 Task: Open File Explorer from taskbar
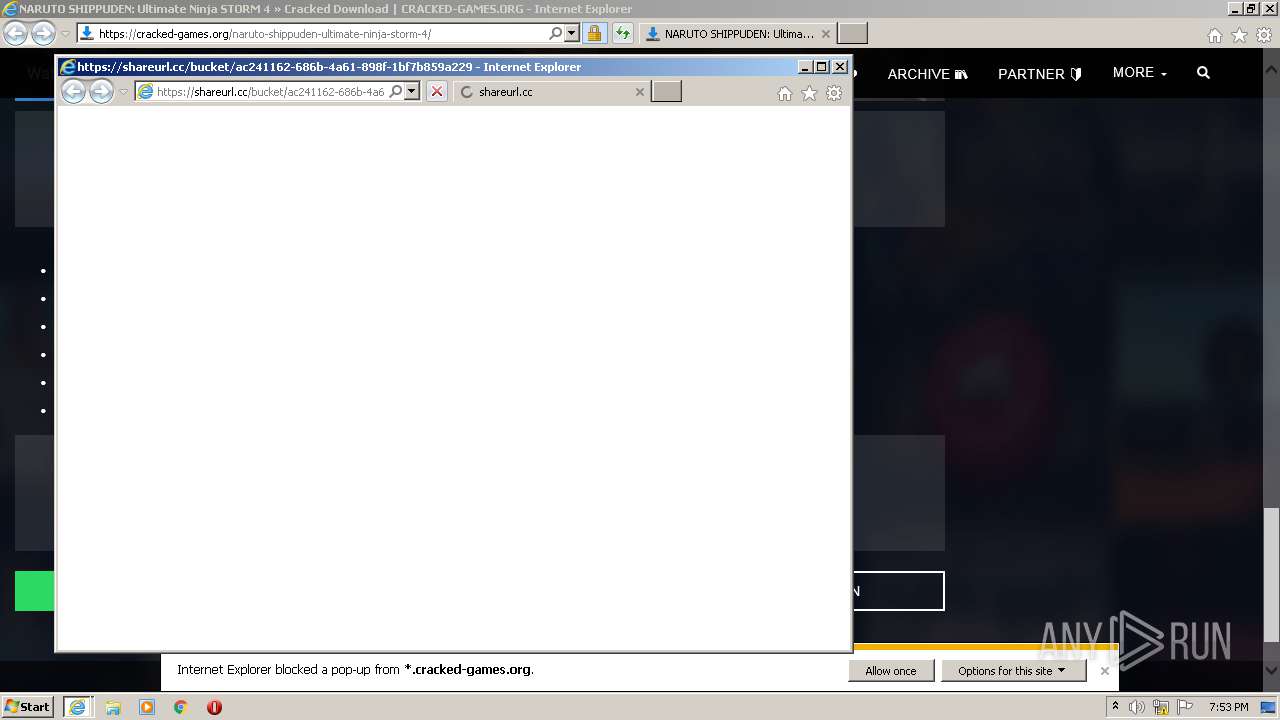click(113, 707)
